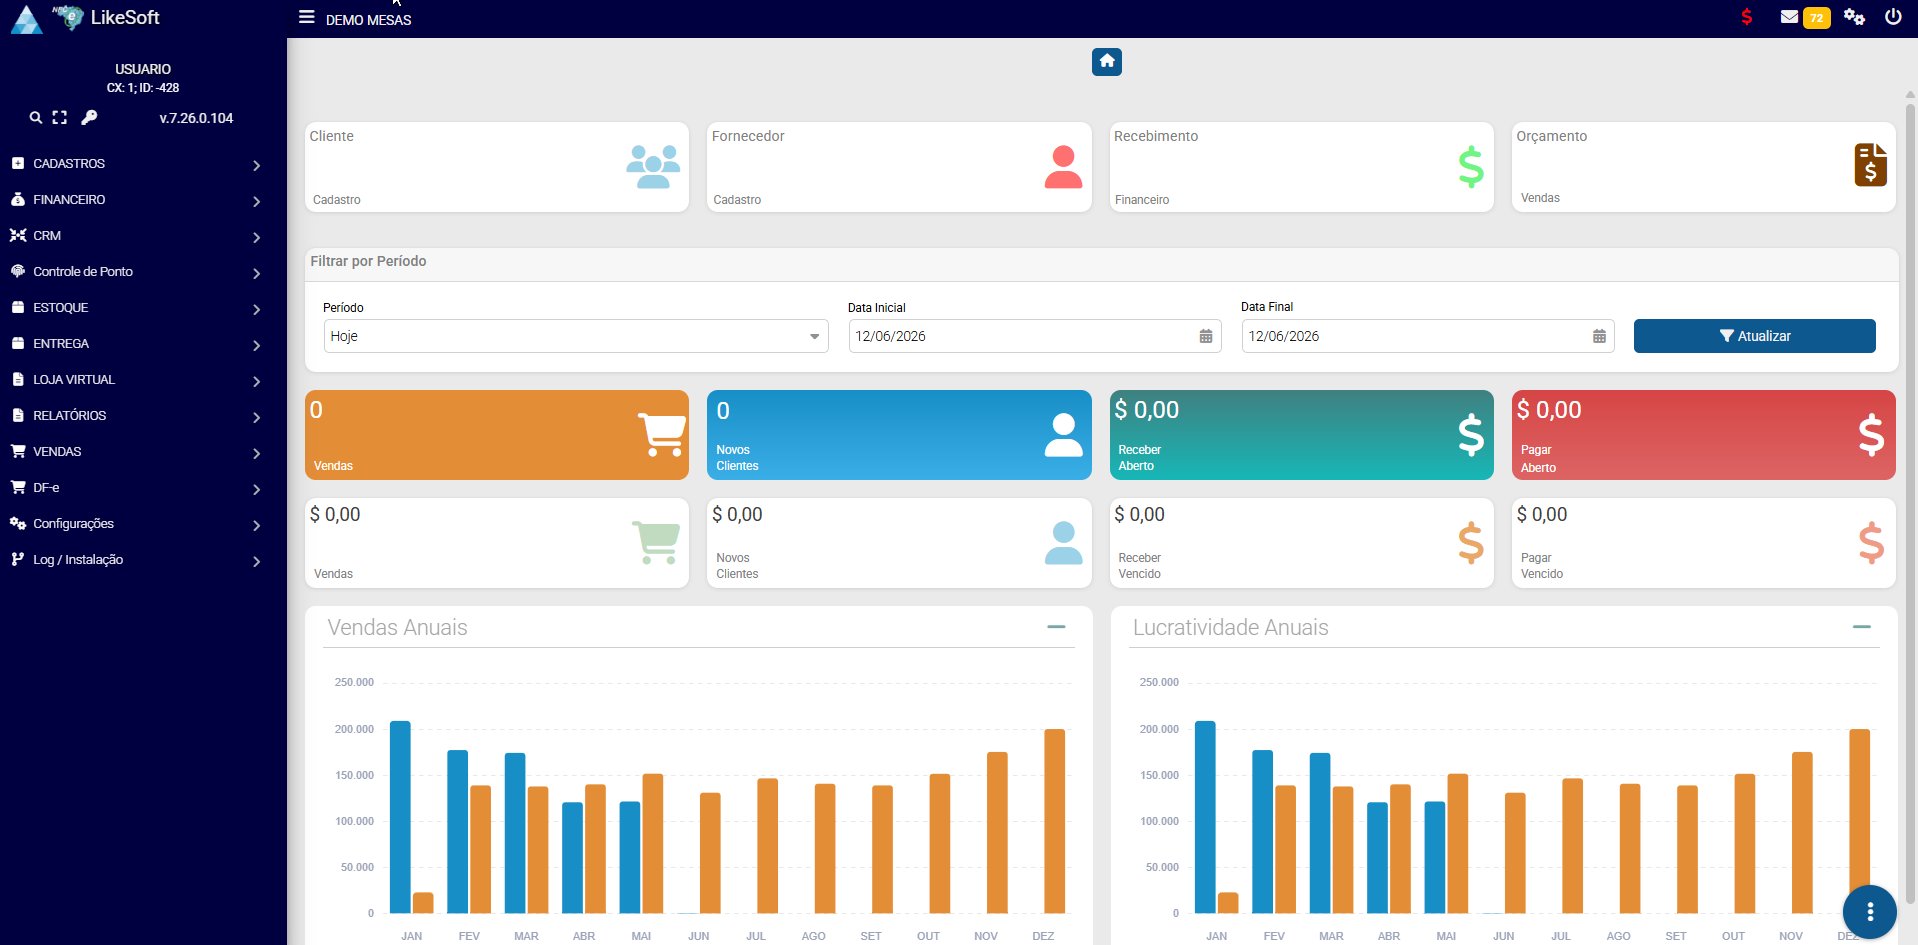
Task: Expand the FINANCEIRO menu chevron
Action: pos(257,202)
